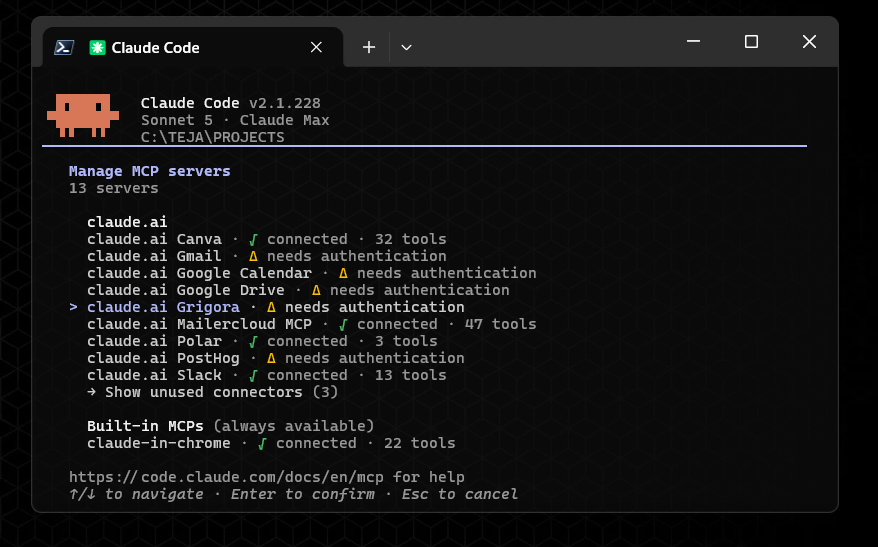Close the terminal window

809,41
